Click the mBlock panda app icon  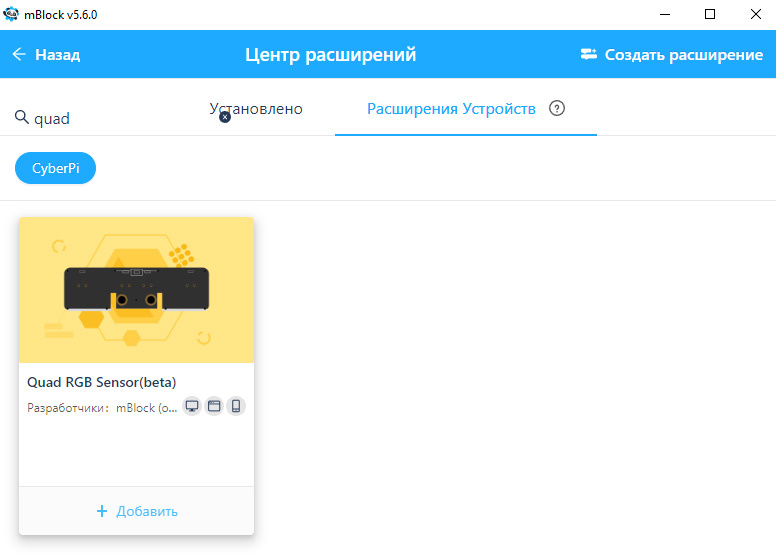(11, 14)
